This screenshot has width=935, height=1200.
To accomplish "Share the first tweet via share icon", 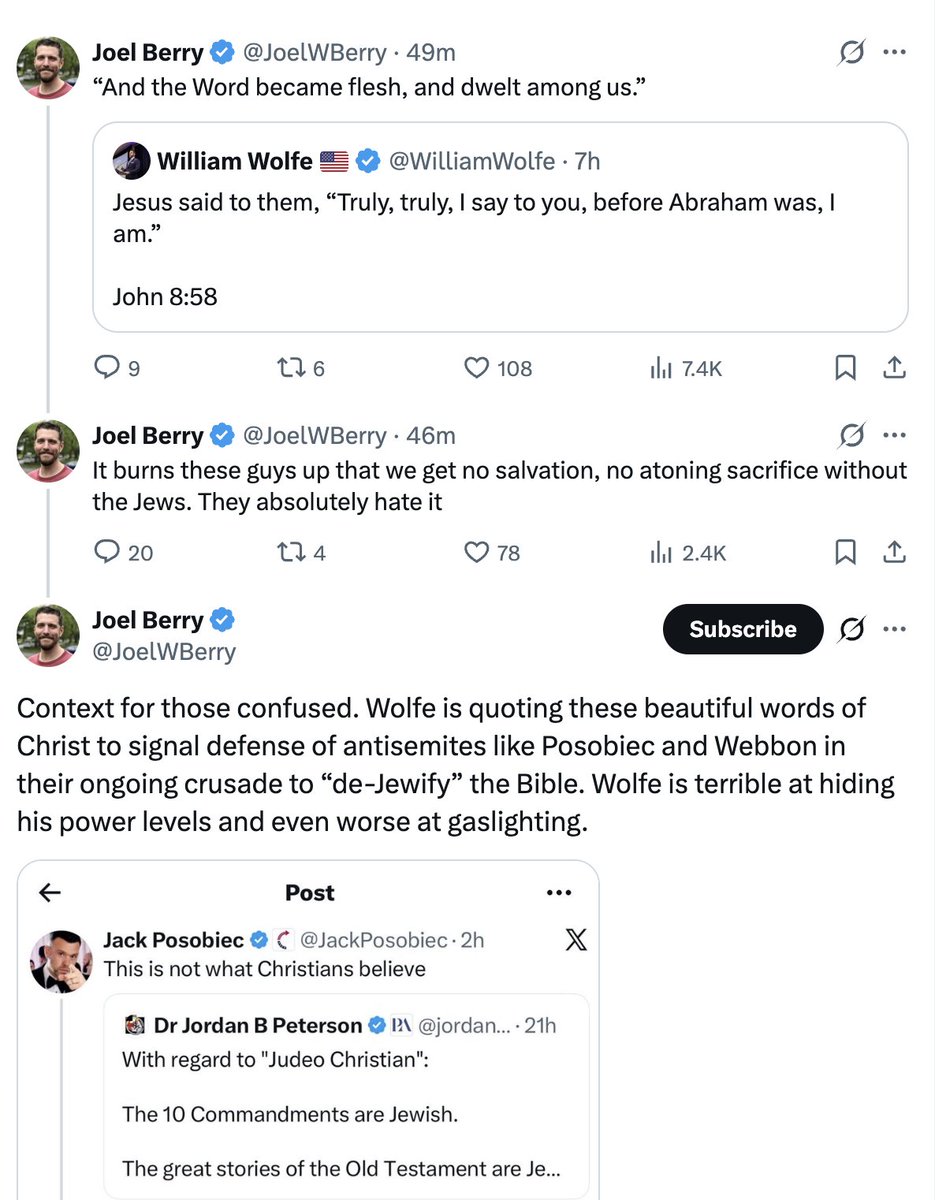I will pos(894,369).
